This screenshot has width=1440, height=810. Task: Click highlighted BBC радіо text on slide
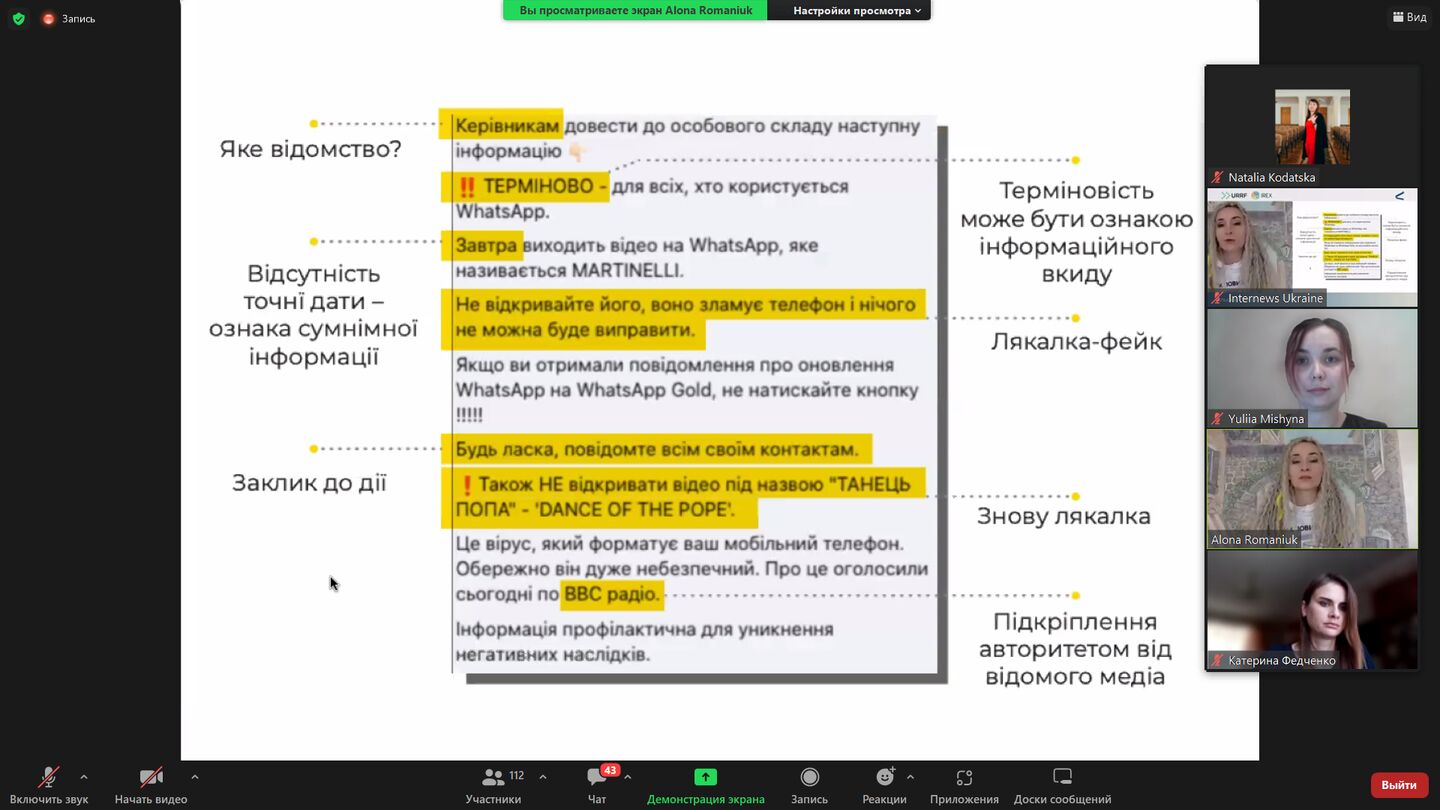pyautogui.click(x=612, y=594)
